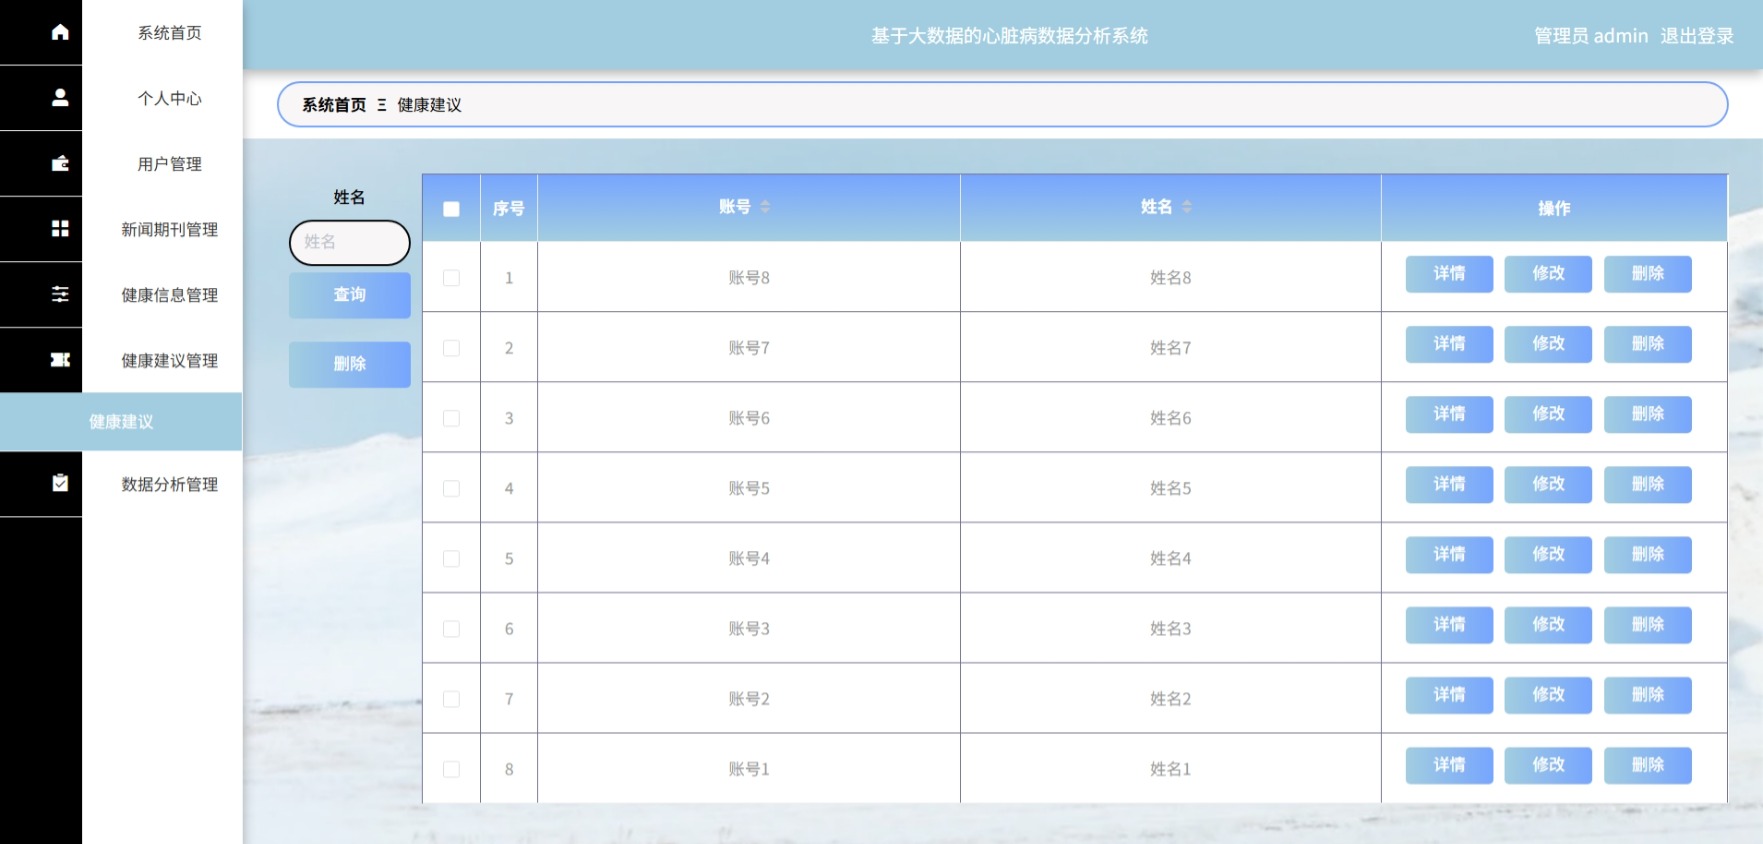Click 修改 for 姓名2
1763x844 pixels.
(x=1548, y=695)
